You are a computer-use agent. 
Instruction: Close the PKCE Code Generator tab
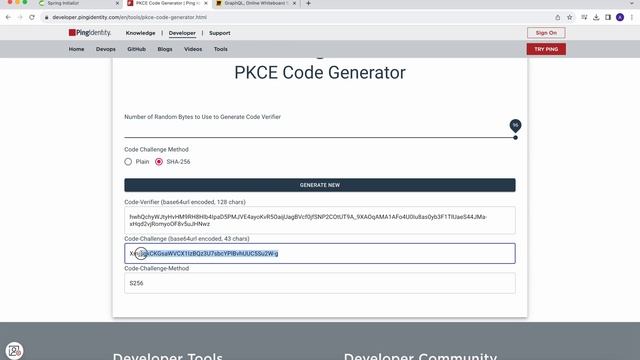point(206,3)
